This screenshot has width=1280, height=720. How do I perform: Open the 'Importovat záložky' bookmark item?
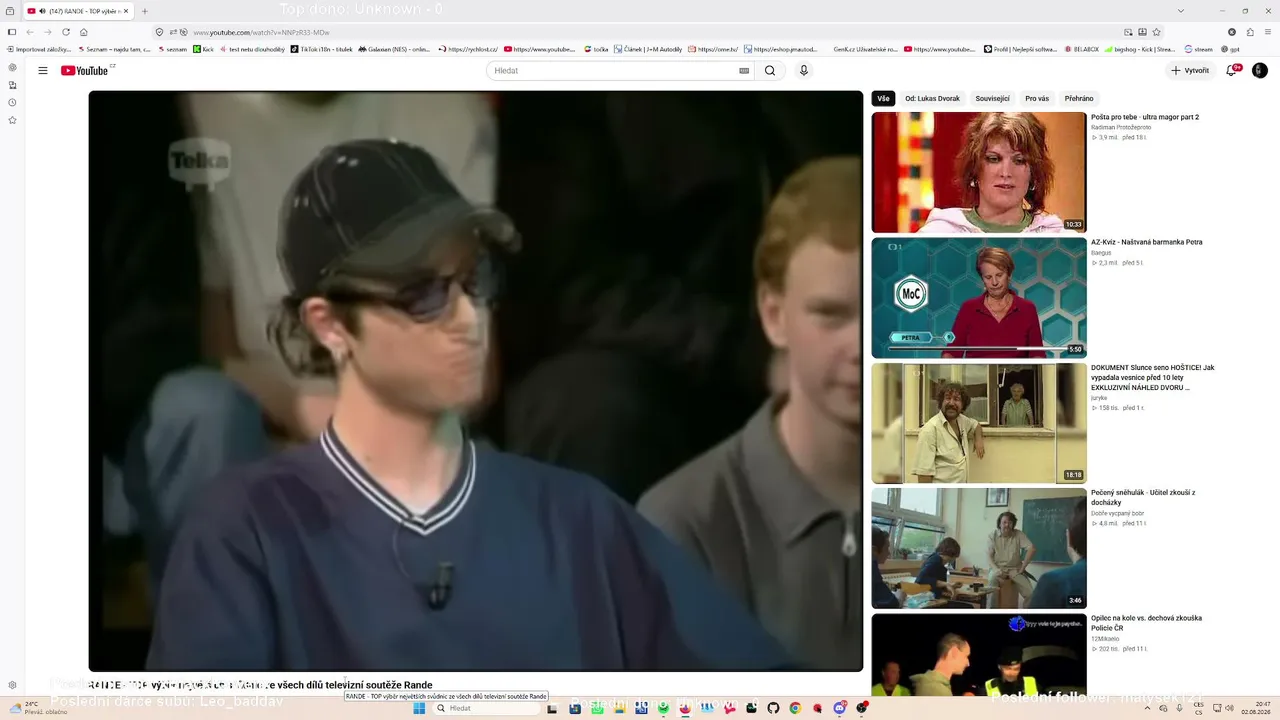[39, 49]
